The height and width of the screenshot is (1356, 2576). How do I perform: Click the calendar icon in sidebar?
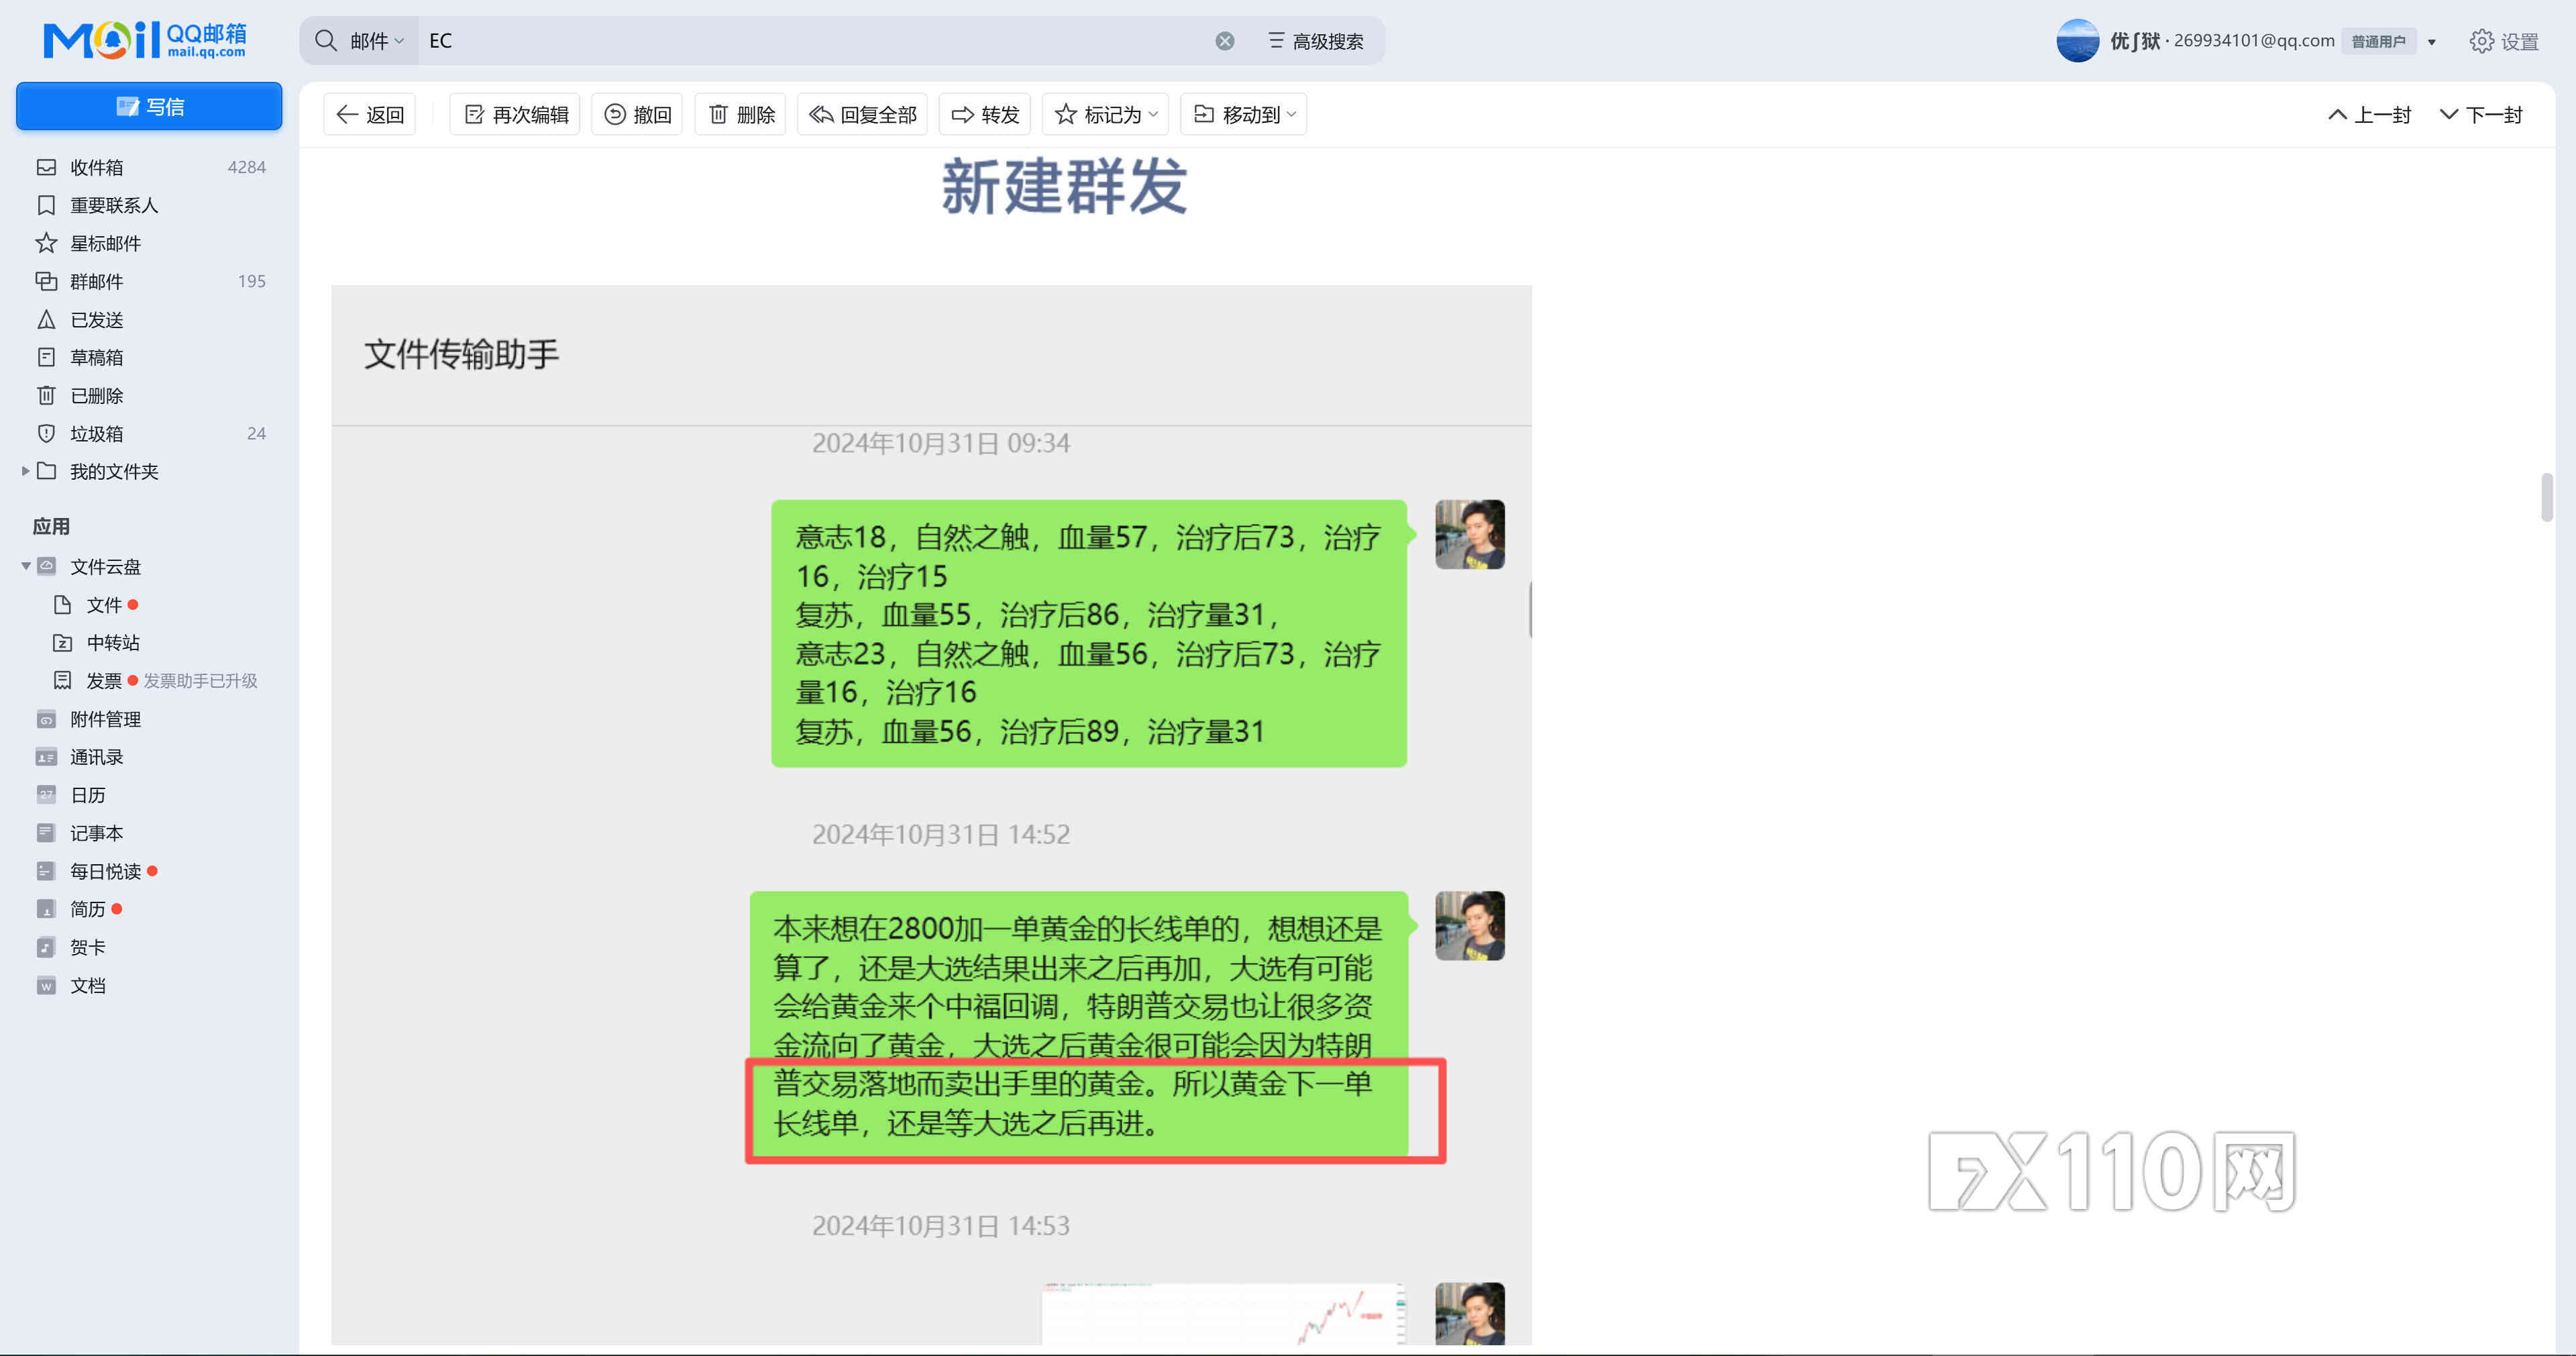[x=46, y=795]
